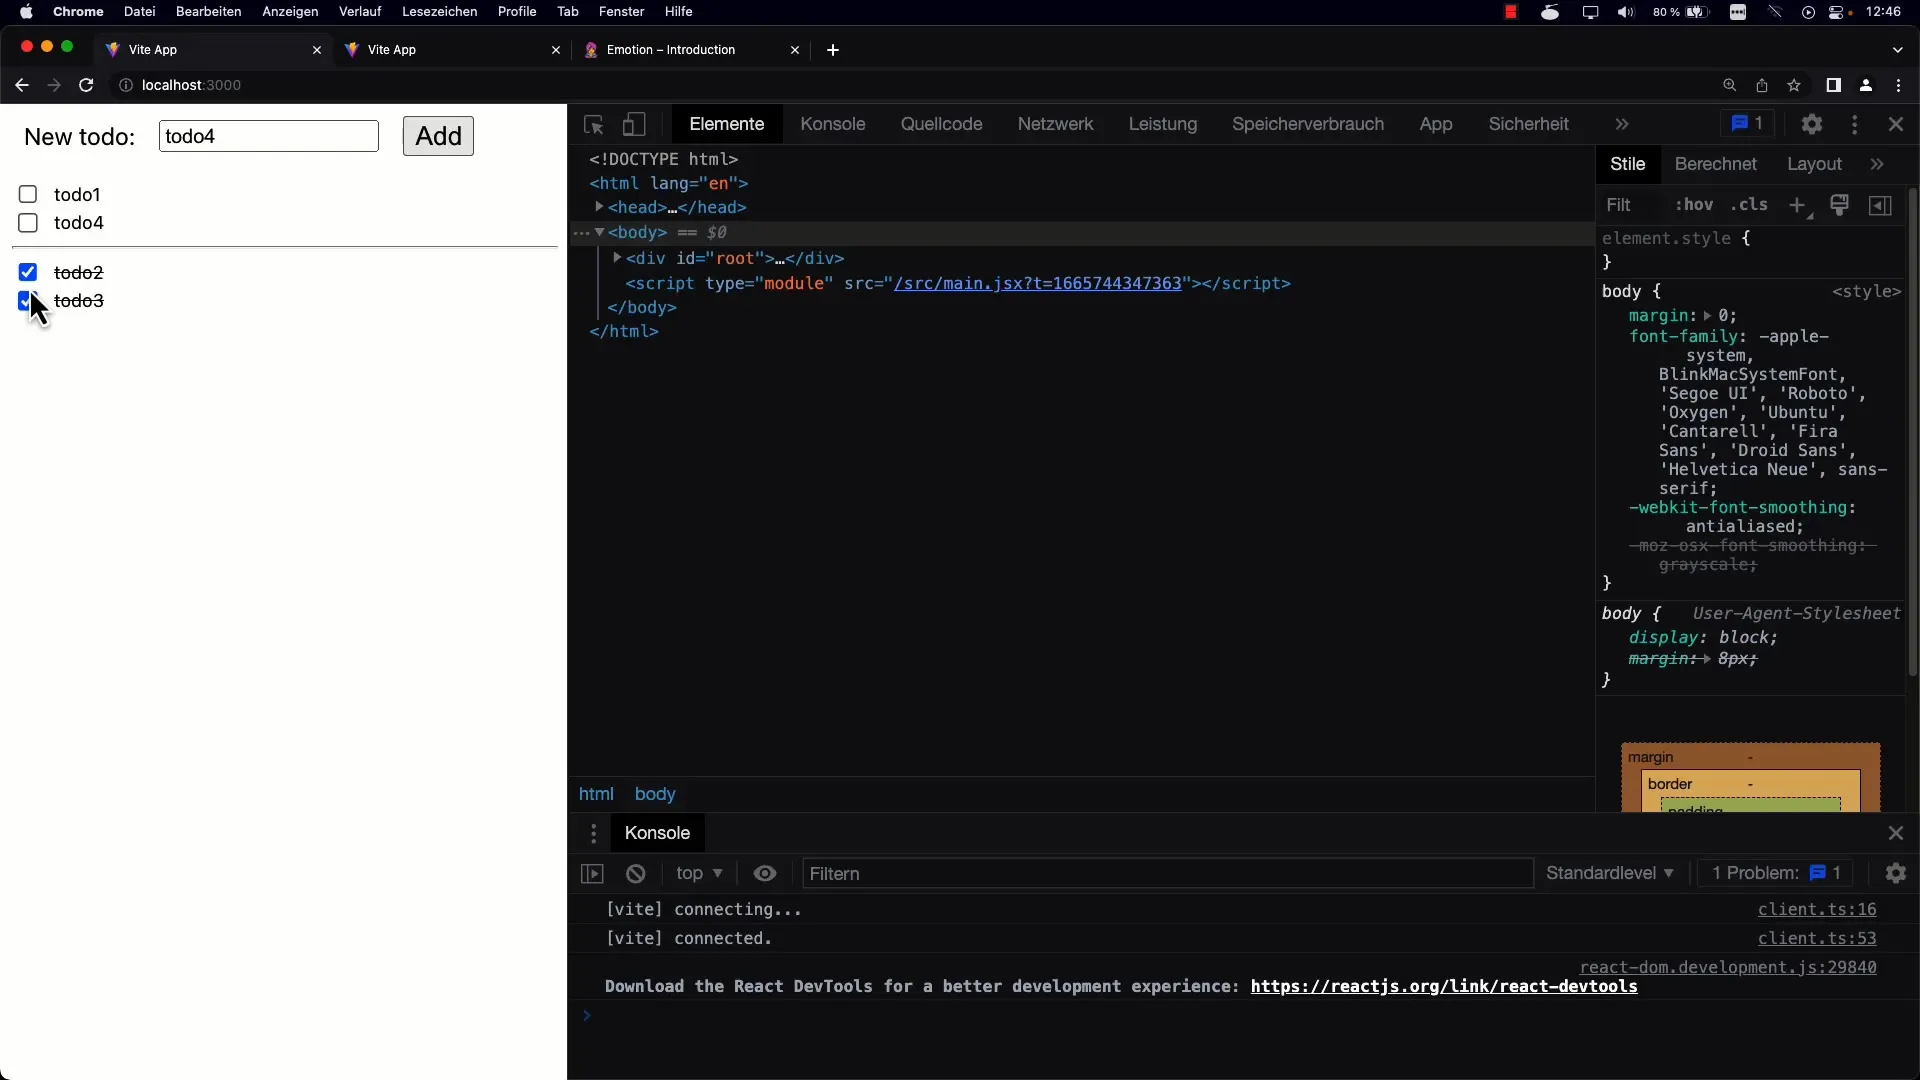Switch to the Konsole tab

832,123
